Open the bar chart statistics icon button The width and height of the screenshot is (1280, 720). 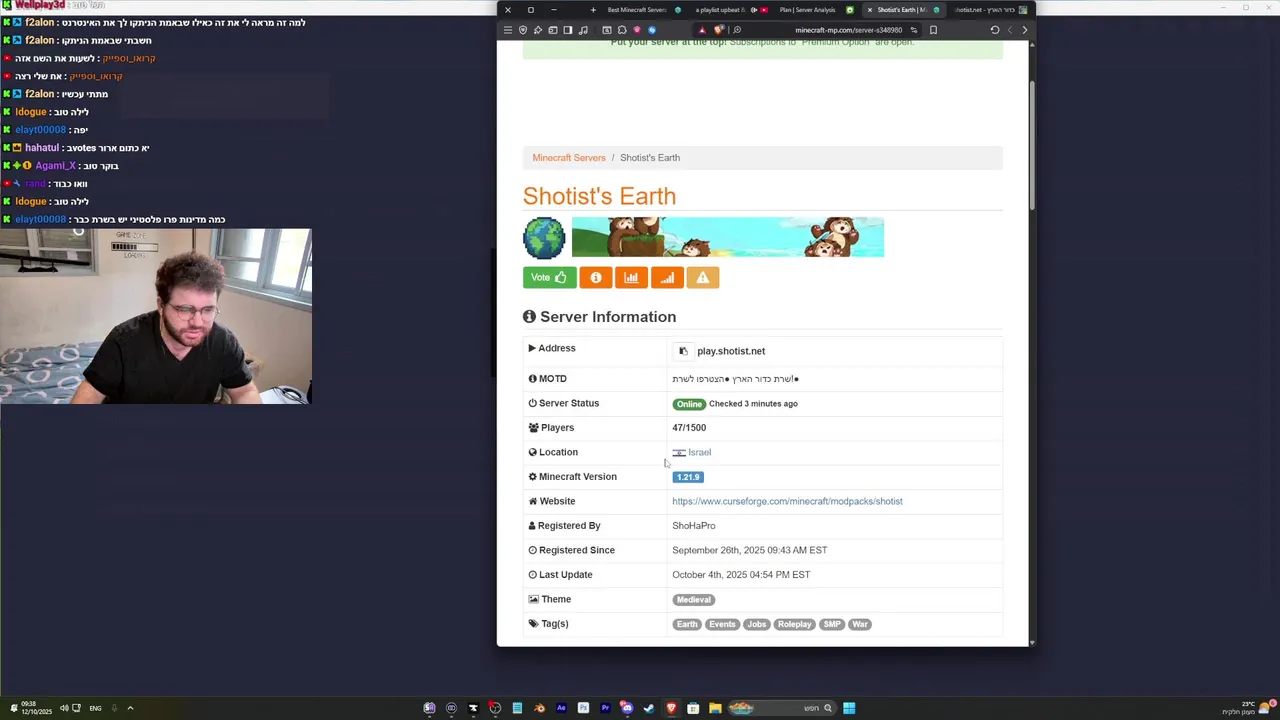[x=631, y=277]
